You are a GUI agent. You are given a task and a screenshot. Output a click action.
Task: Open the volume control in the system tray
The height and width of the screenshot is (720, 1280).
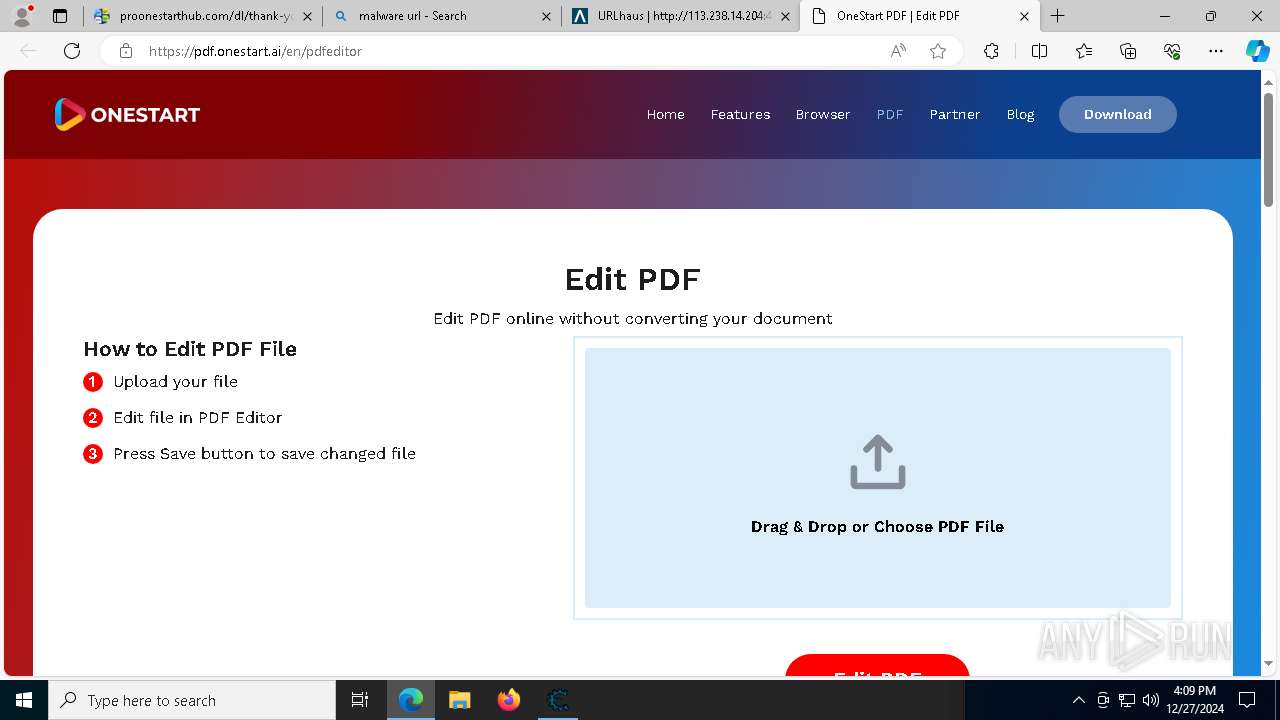click(1150, 700)
